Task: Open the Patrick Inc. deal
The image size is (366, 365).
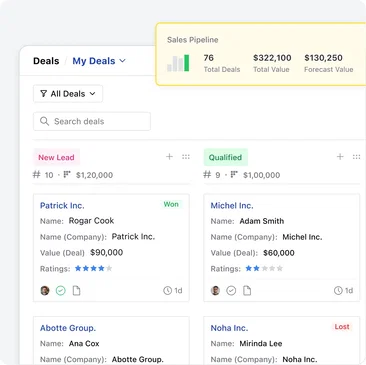Action: click(x=62, y=206)
